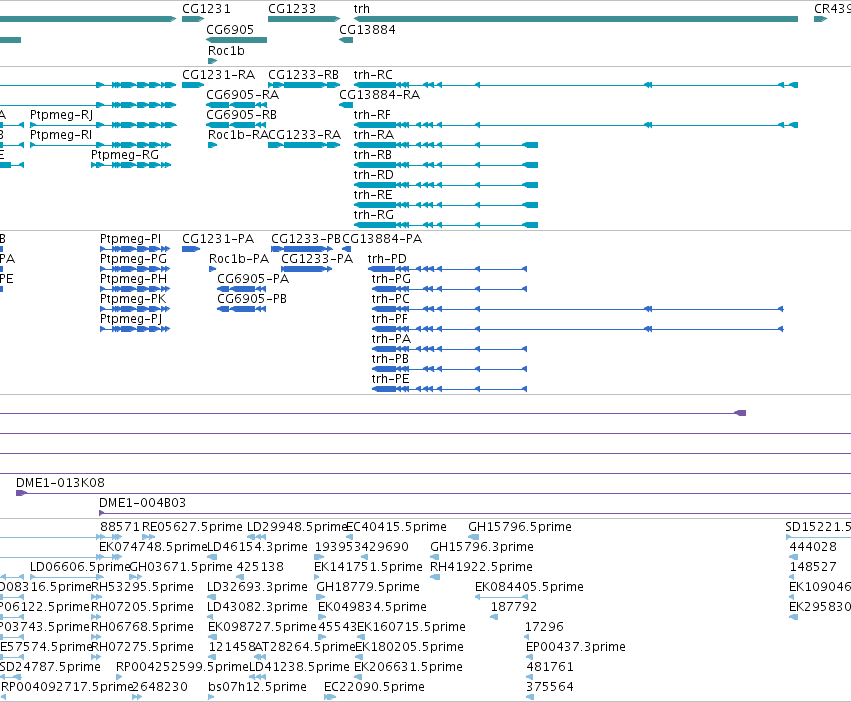The height and width of the screenshot is (702, 851).
Task: Select the CG13884-RA transcript label
Action: click(x=379, y=94)
